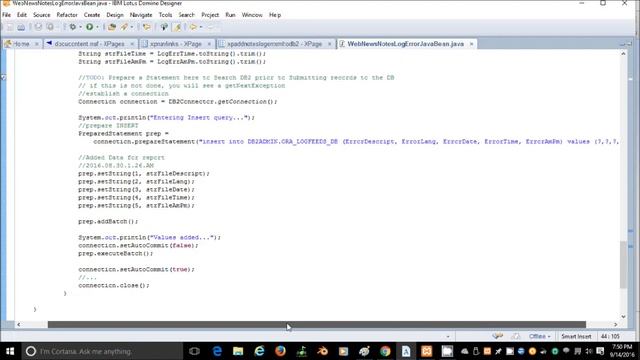
Task: Open the Search menu
Action: coord(187,15)
